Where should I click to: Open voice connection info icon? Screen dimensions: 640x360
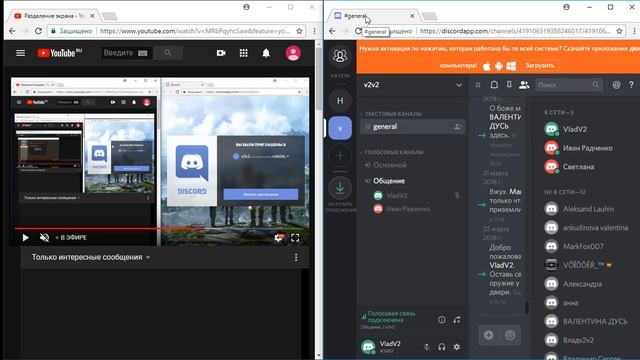[x=442, y=320]
